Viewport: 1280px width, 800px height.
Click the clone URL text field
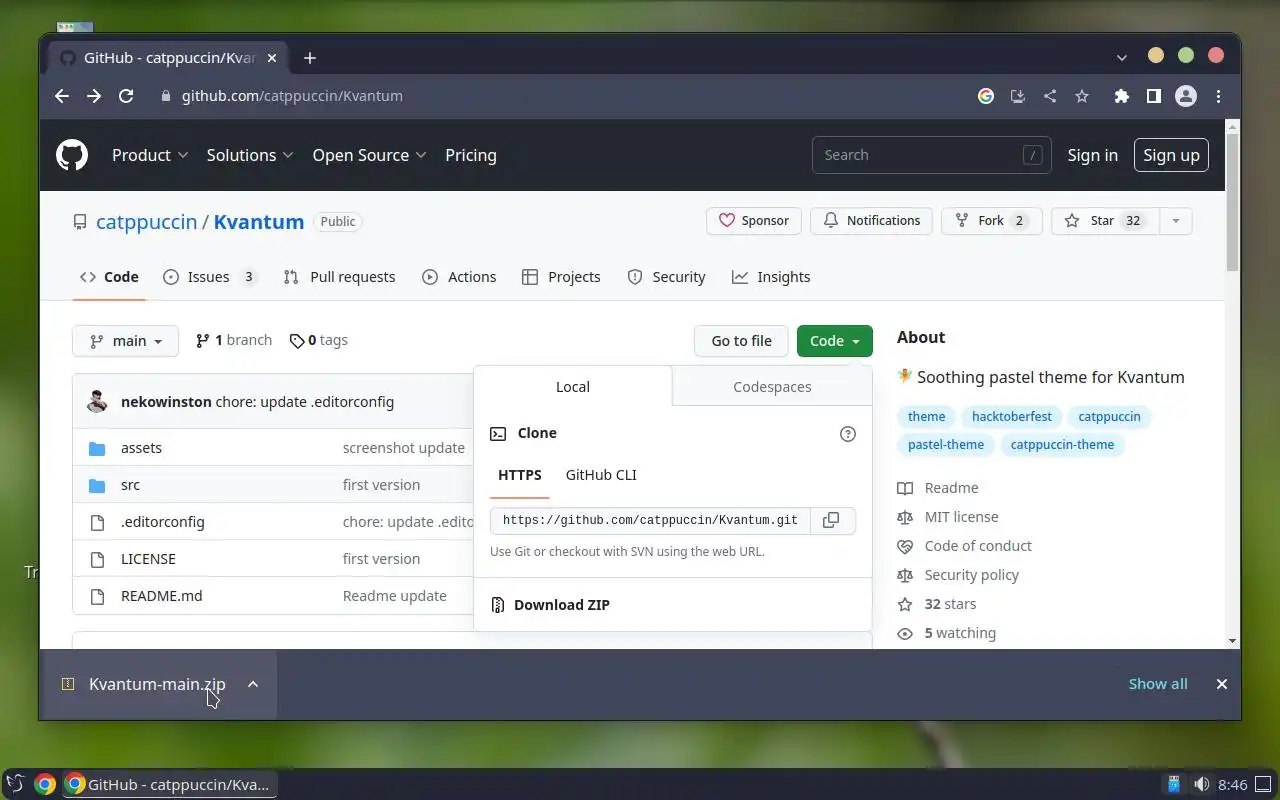pyautogui.click(x=650, y=520)
